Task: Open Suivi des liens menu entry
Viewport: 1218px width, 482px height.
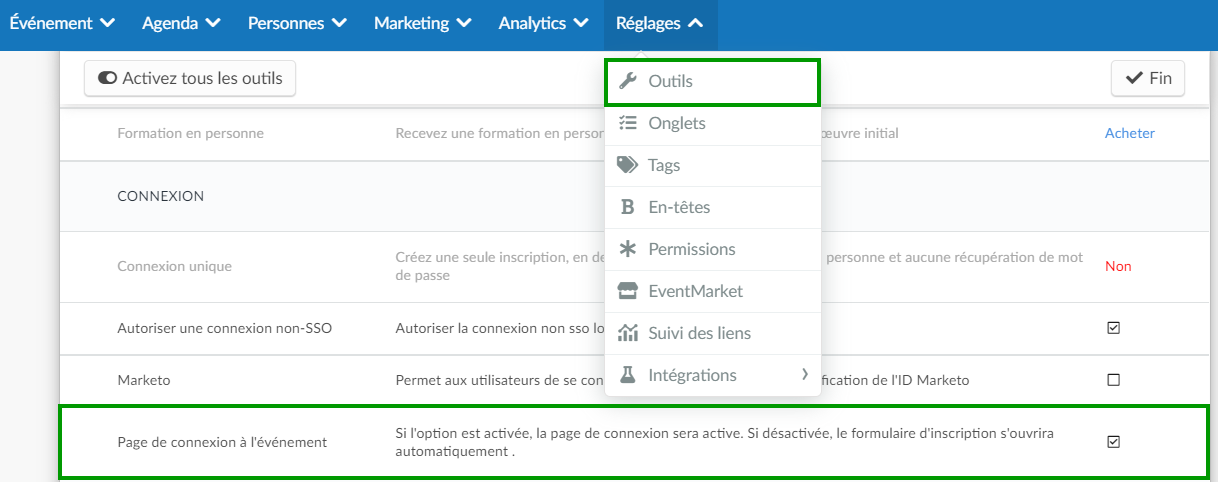Action: pos(713,333)
